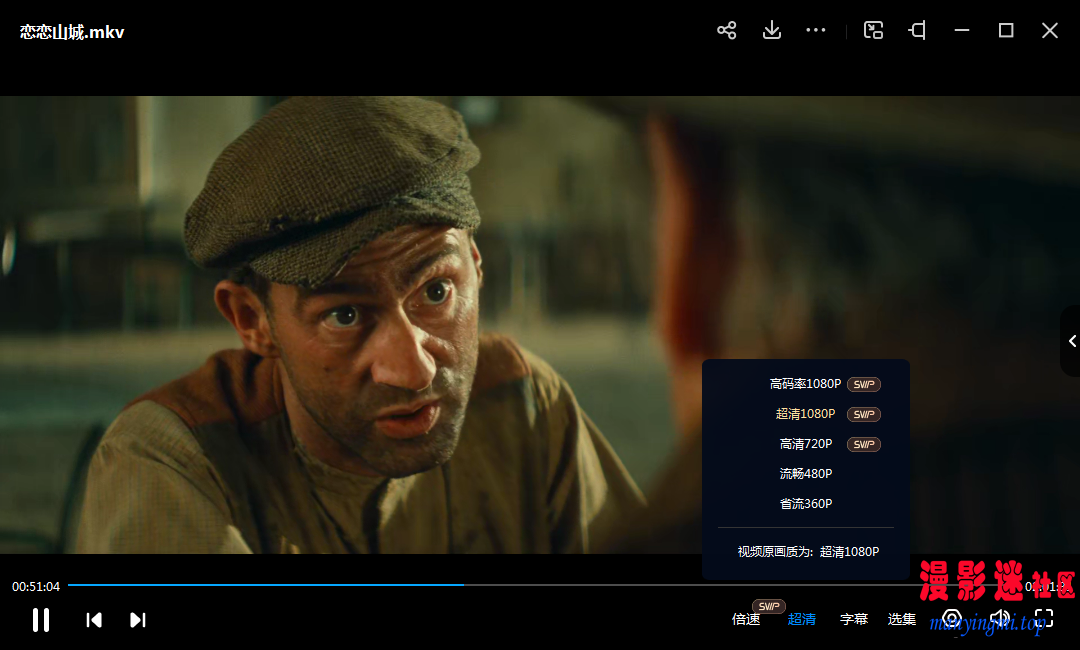Switch to mini window mode icon
The image size is (1080, 650).
pyautogui.click(x=873, y=30)
